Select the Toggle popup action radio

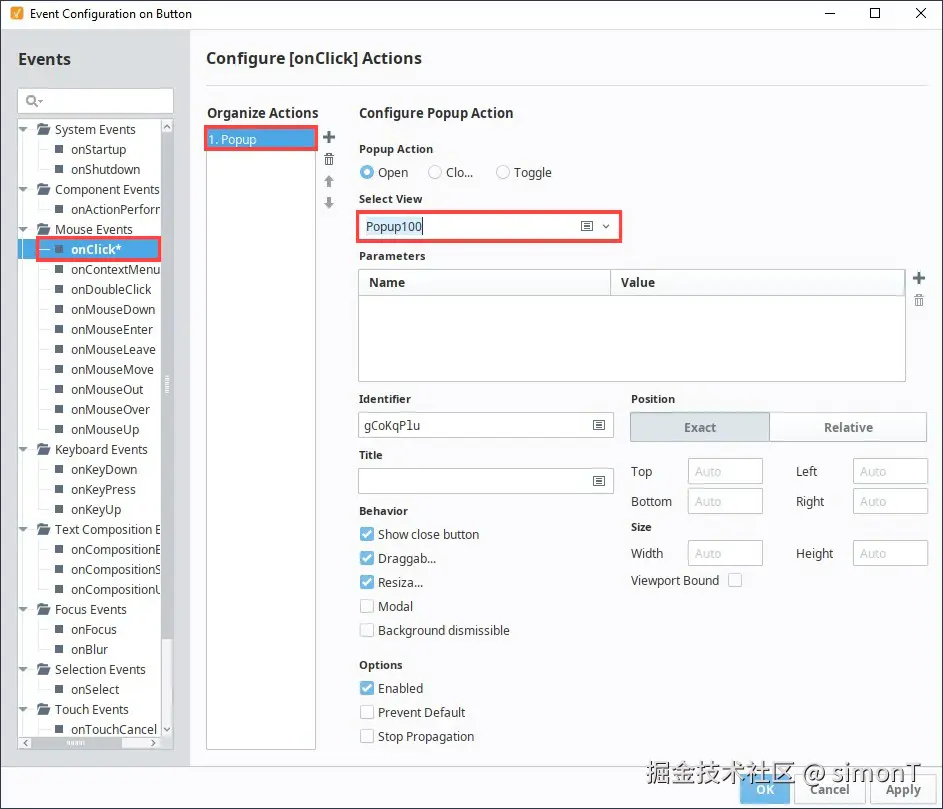(502, 173)
